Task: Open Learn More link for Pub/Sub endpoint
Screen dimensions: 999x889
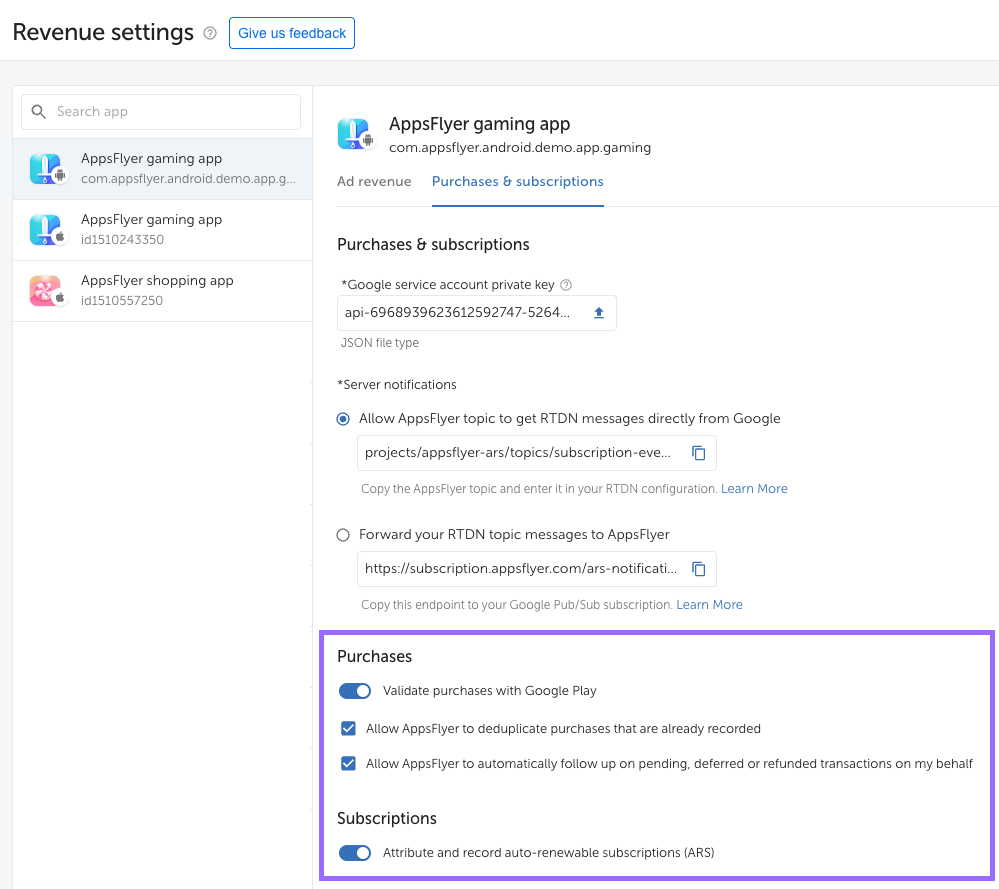Action: 709,605
